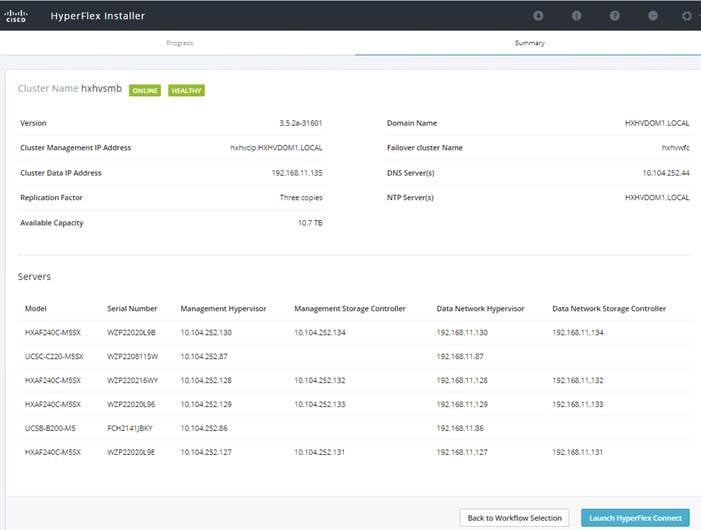Click the HEALTHY status badge
701x530 pixels.
tap(186, 90)
